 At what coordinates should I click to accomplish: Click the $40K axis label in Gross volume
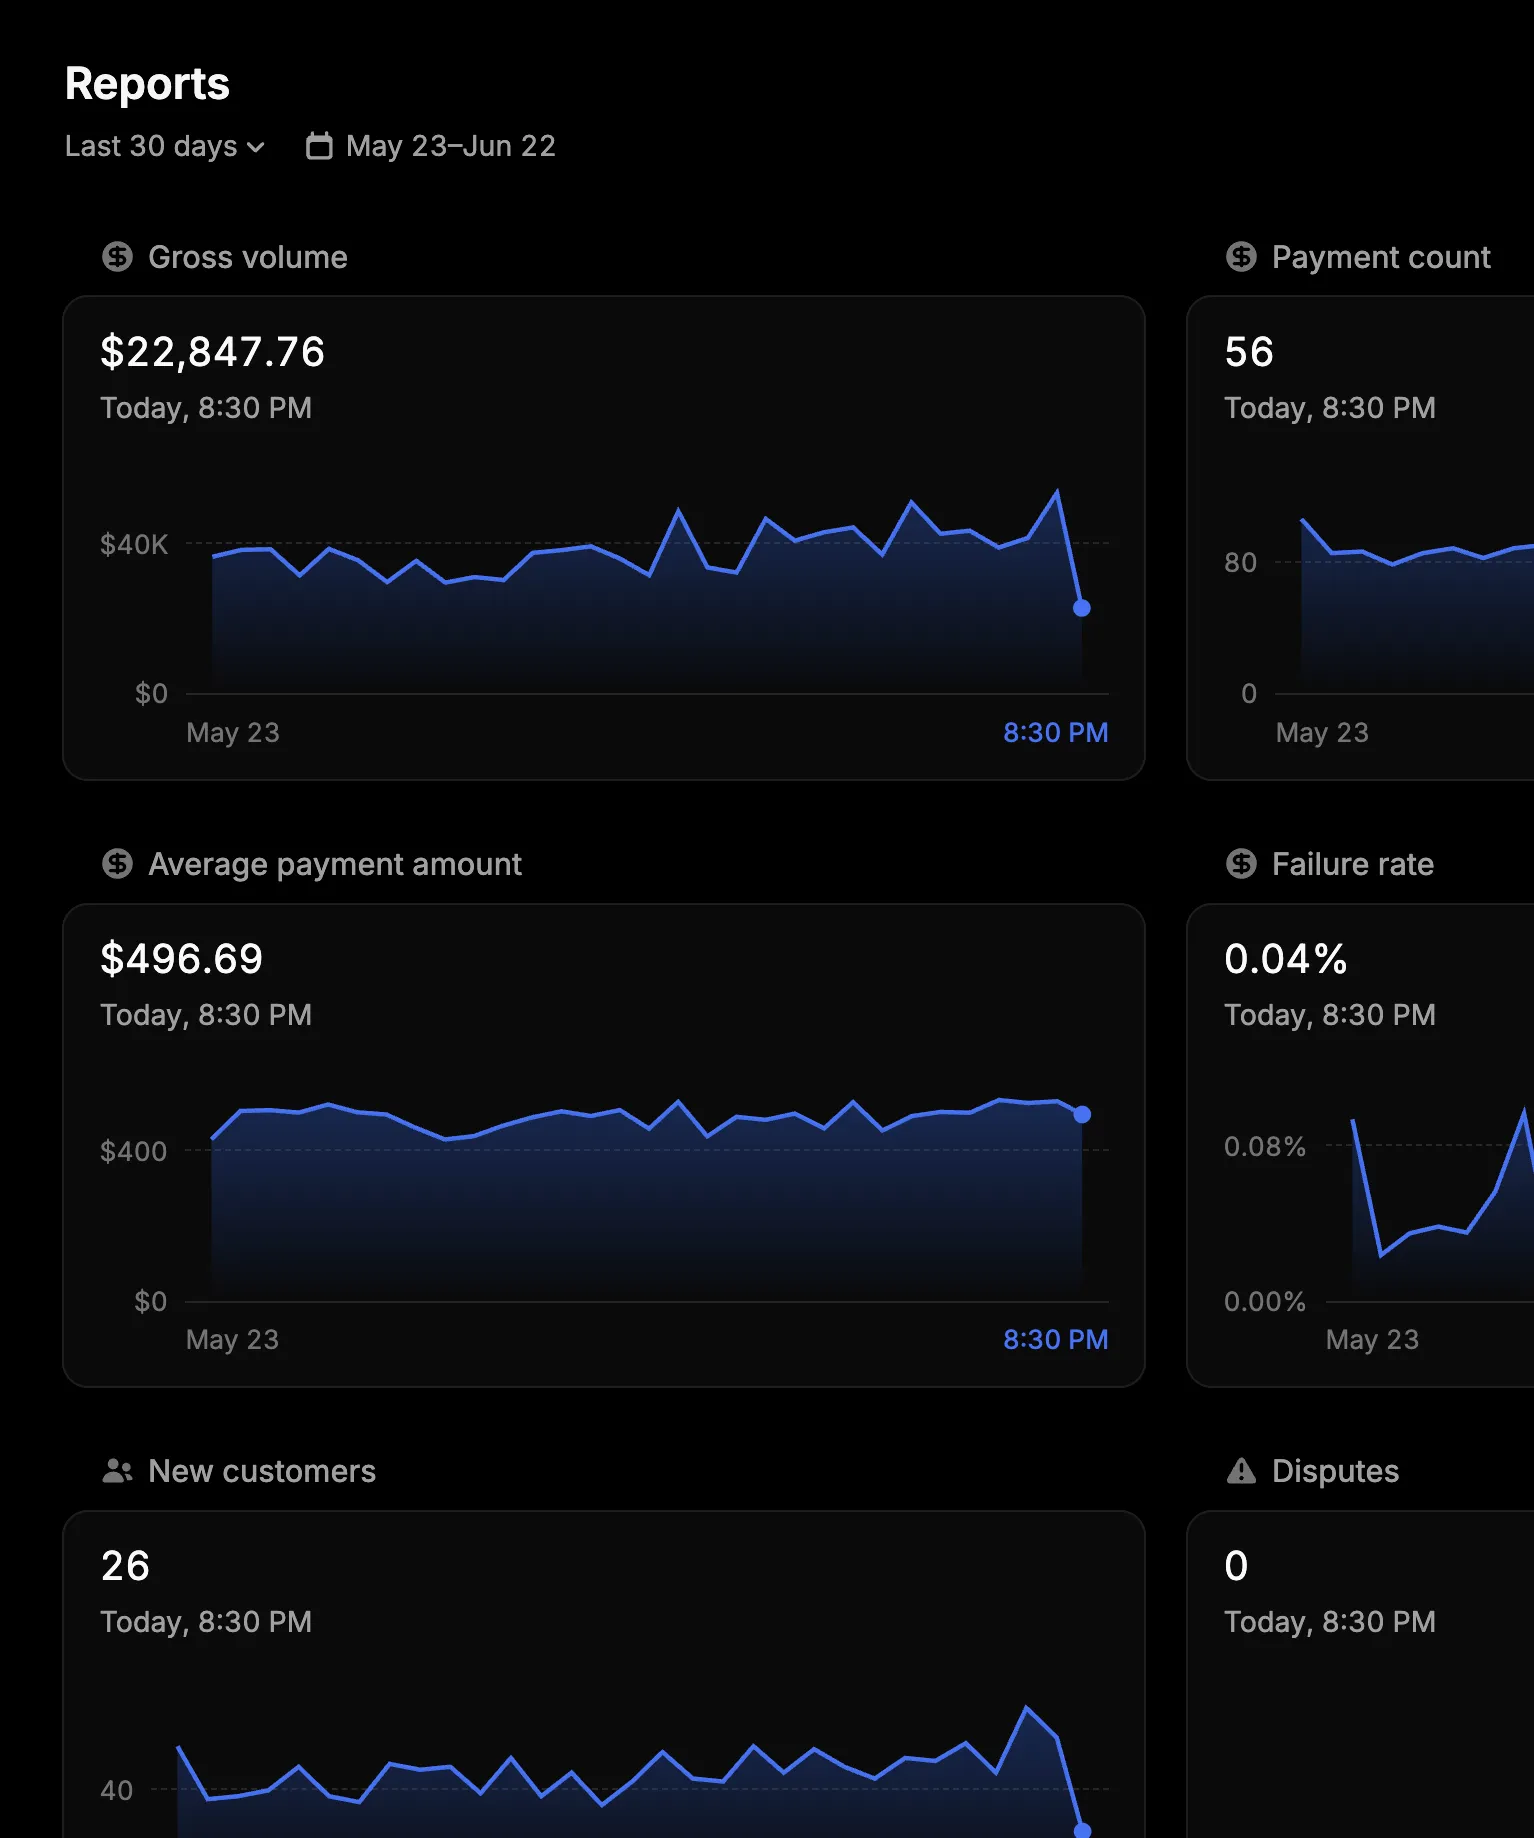click(134, 545)
